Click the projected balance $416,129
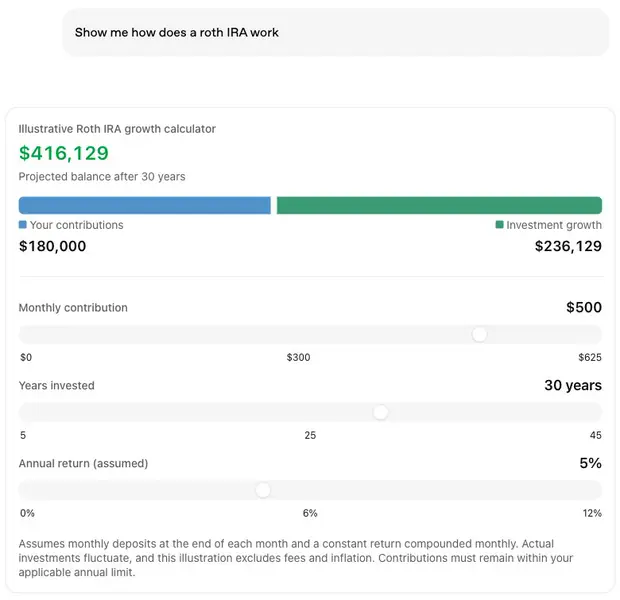Viewport: 620px width, 600px height. [64, 153]
